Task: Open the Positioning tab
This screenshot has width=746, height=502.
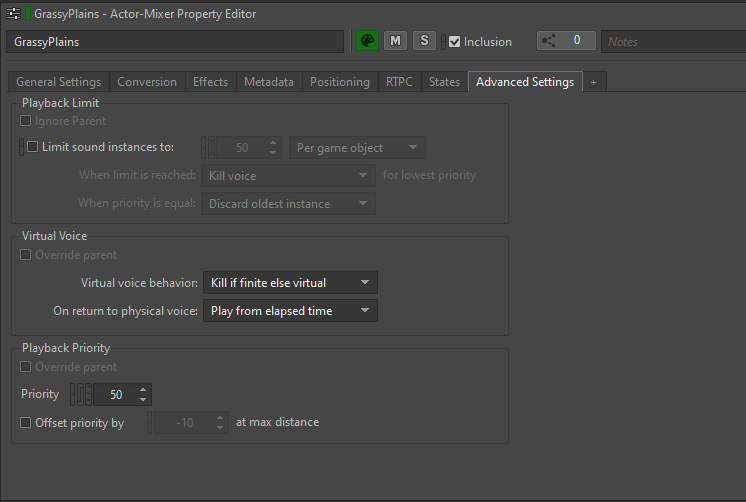Action: tap(340, 82)
